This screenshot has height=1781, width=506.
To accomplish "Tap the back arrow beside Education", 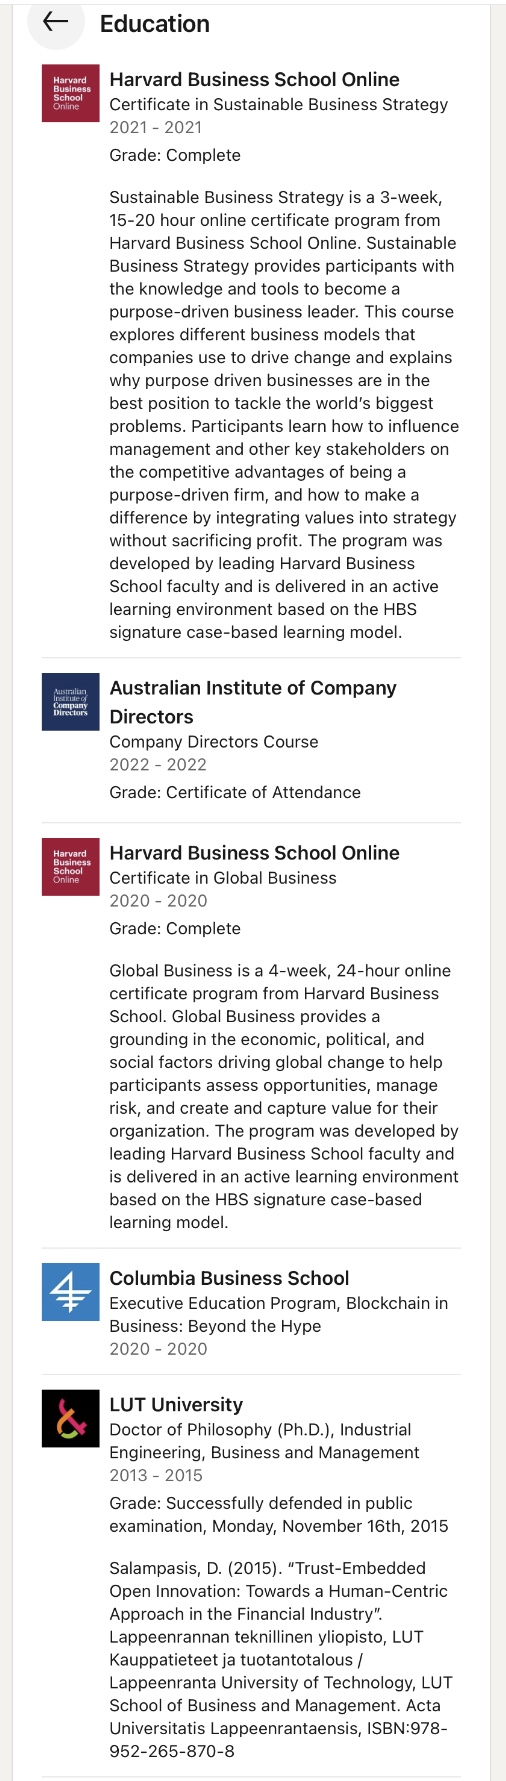I will tap(56, 22).
